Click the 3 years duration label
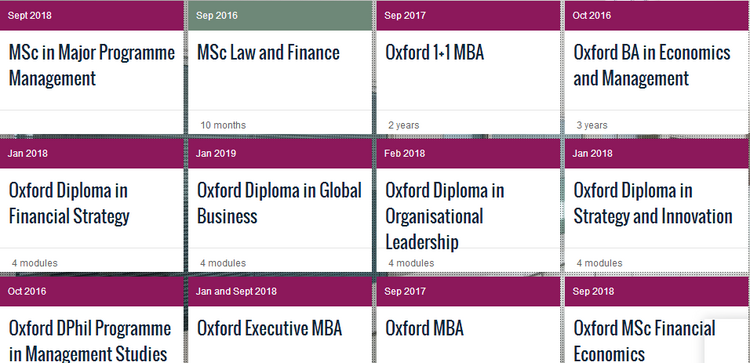750x363 pixels. tap(592, 125)
